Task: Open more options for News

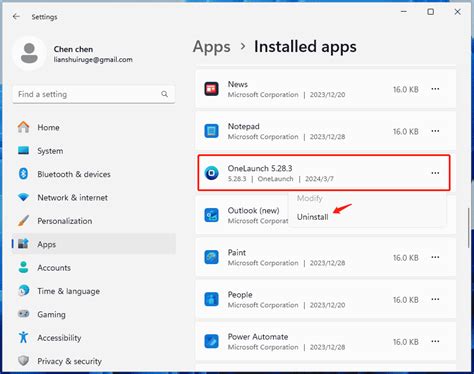Action: (x=435, y=89)
